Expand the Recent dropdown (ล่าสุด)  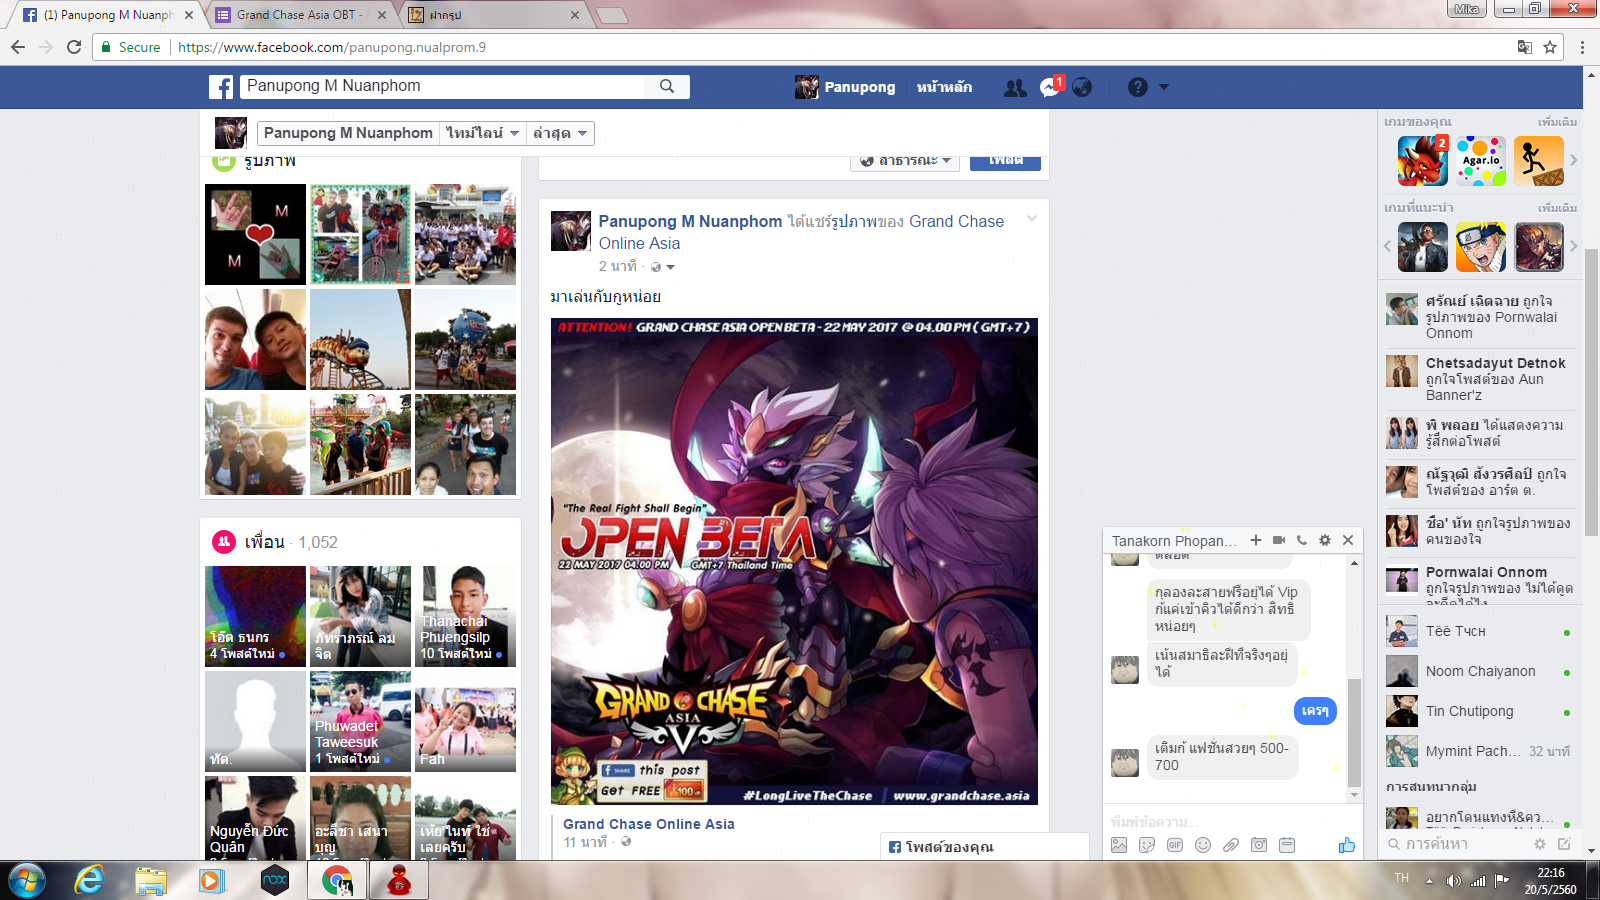pyautogui.click(x=560, y=133)
